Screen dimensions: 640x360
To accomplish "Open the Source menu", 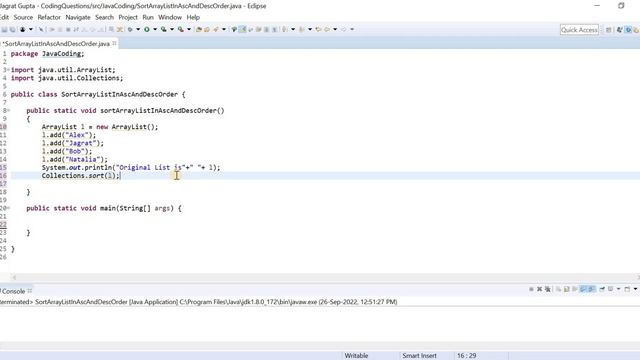I will coord(23,17).
